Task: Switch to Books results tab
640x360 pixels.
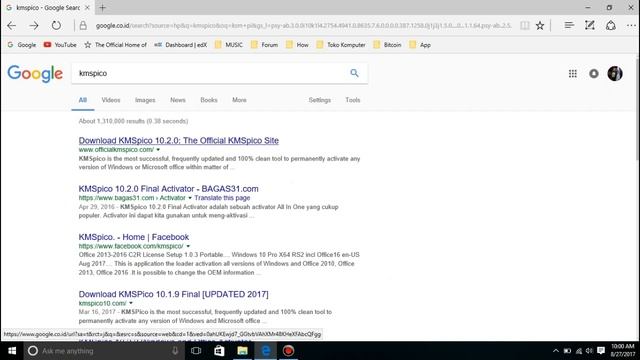Action: click(x=209, y=100)
